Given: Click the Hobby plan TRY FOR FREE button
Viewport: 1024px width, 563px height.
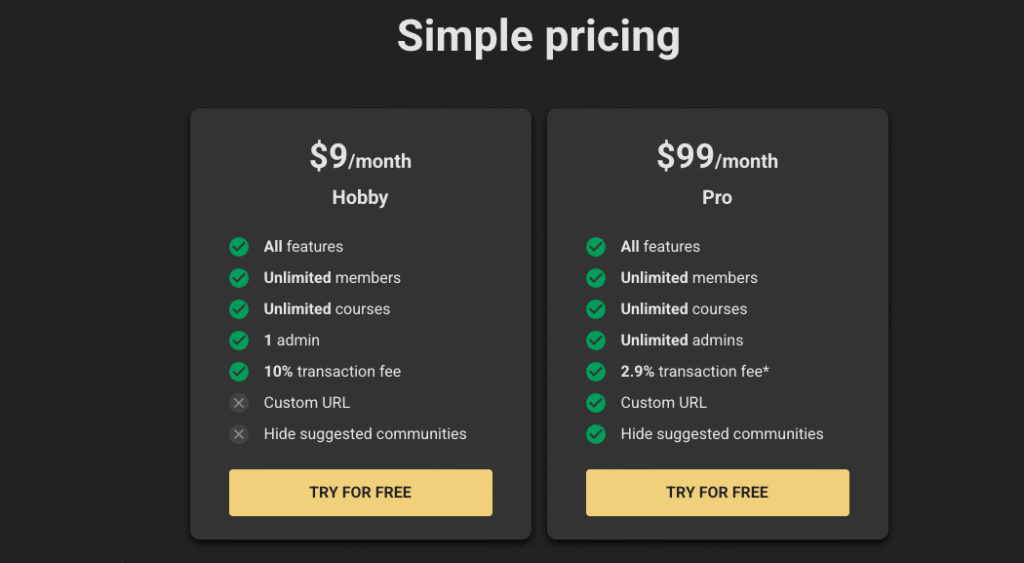Looking at the screenshot, I should [x=360, y=492].
